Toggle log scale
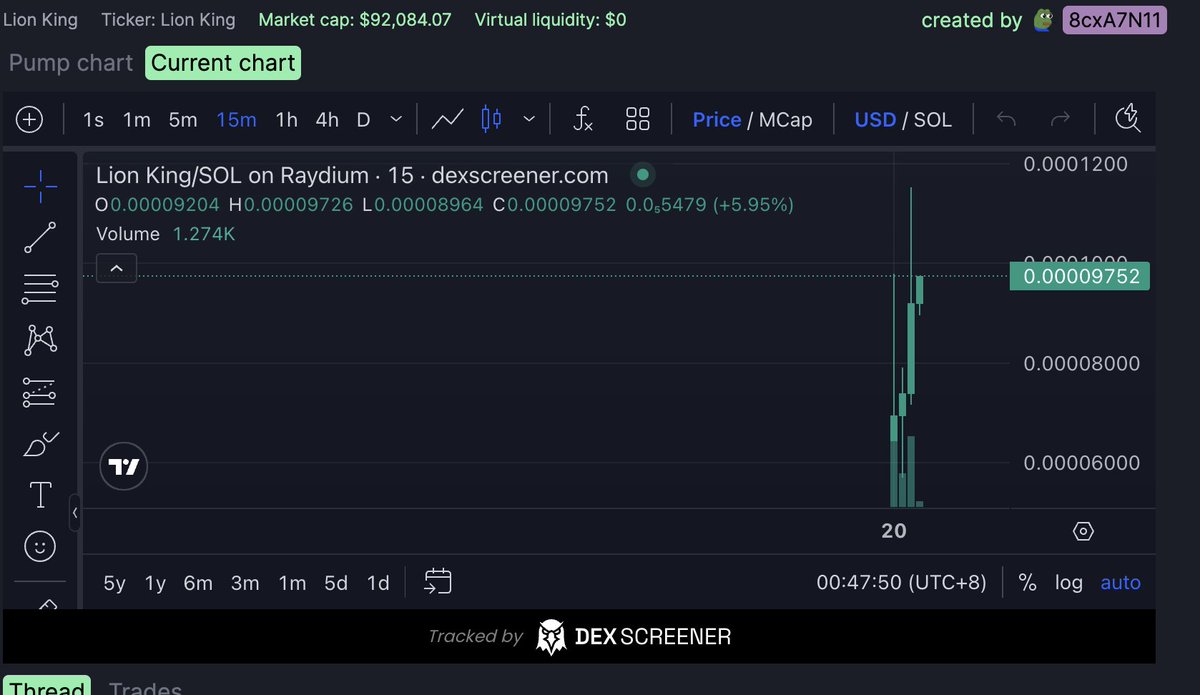 click(1069, 583)
